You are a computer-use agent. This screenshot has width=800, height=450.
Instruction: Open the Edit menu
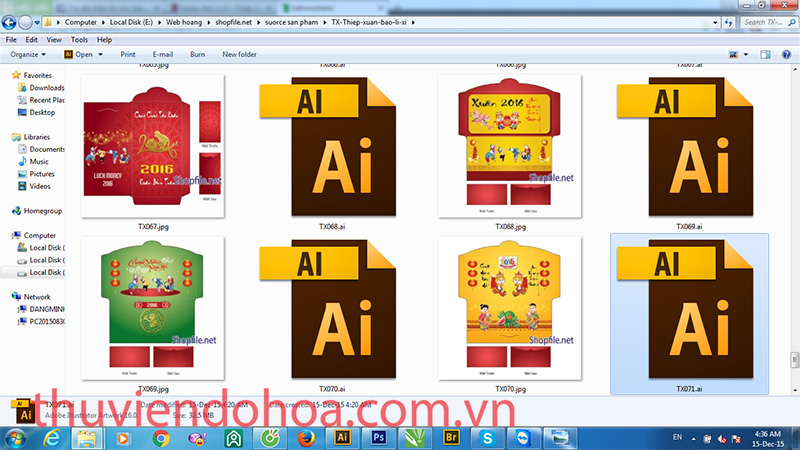pos(32,40)
